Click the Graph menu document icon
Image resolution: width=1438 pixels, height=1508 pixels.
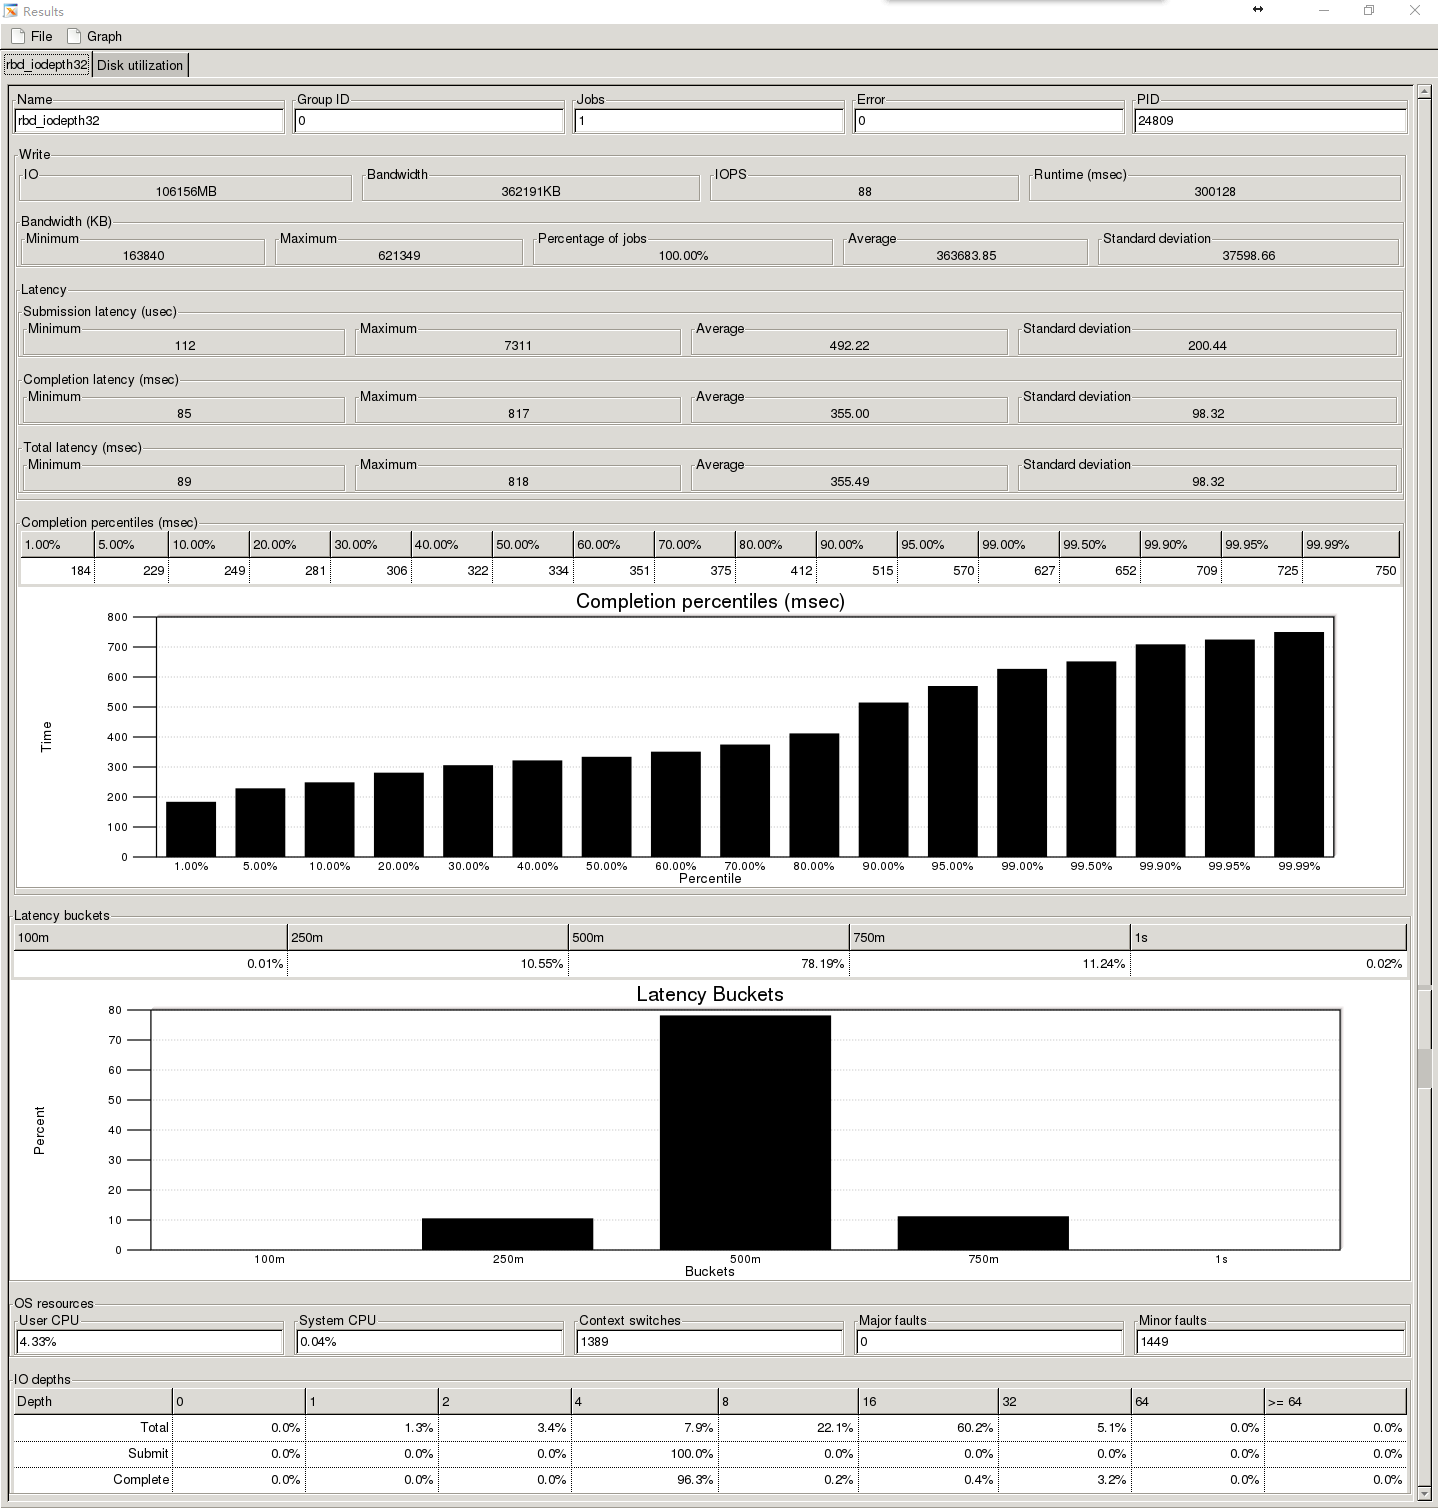coord(74,36)
